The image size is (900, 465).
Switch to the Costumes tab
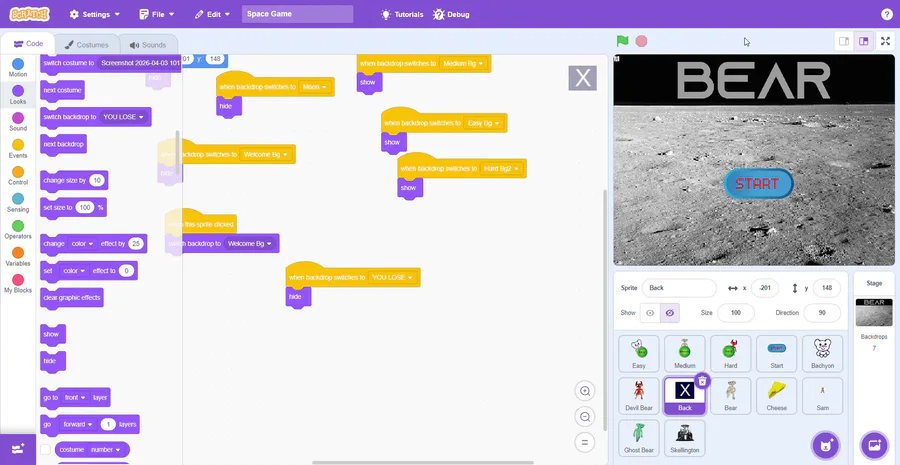tap(87, 45)
